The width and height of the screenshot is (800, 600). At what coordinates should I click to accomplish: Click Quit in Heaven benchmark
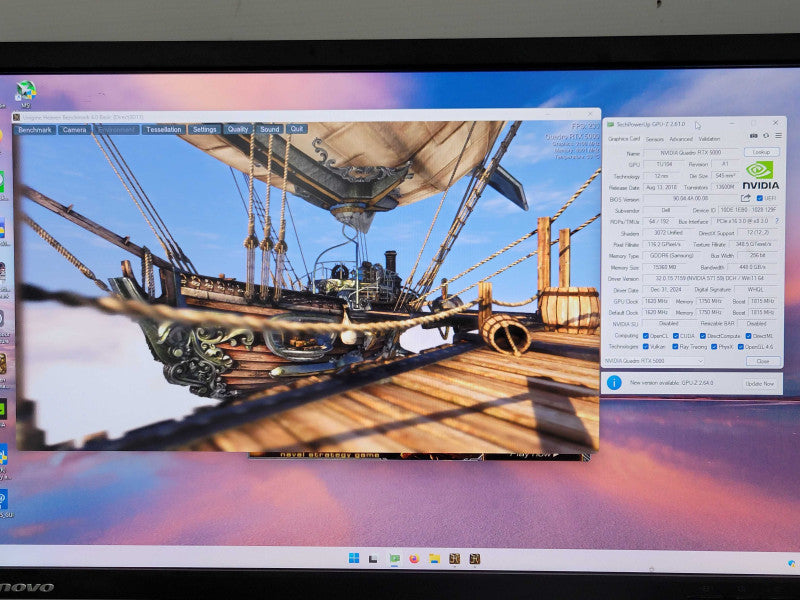tap(297, 129)
